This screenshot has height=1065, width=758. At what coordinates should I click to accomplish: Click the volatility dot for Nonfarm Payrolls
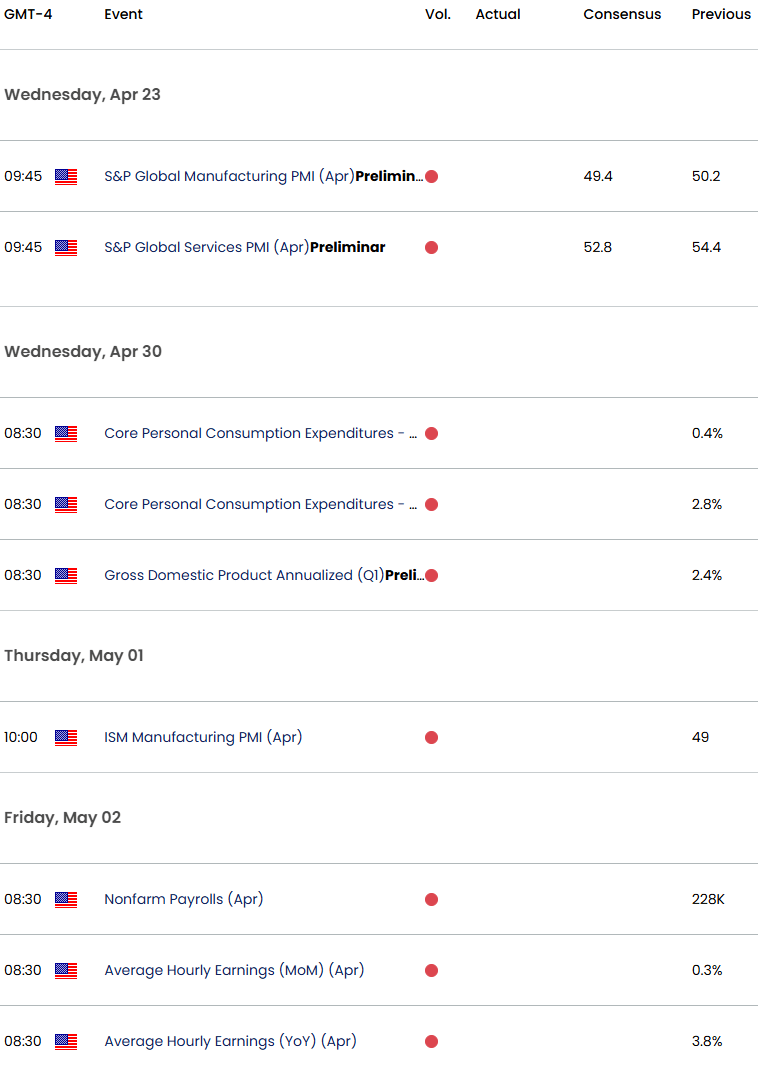(x=431, y=899)
